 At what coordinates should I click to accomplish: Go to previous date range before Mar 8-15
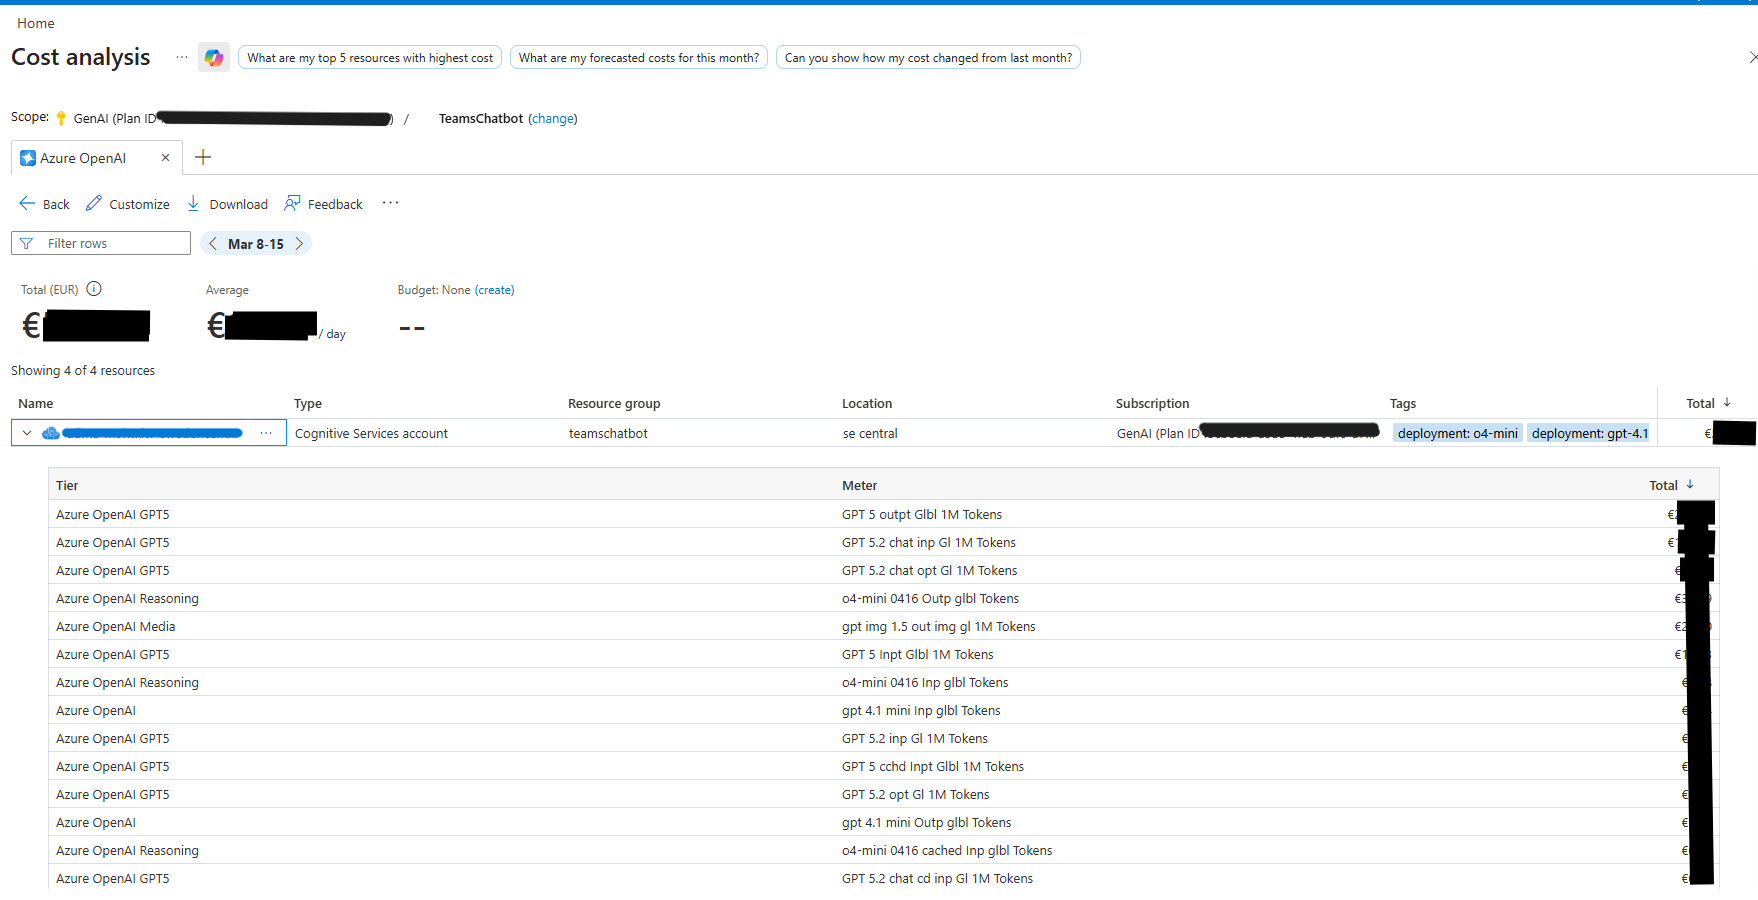213,244
